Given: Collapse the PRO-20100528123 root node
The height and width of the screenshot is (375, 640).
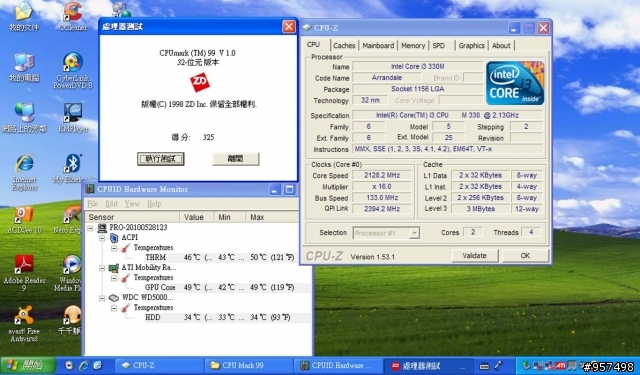Looking at the screenshot, I should (91, 228).
